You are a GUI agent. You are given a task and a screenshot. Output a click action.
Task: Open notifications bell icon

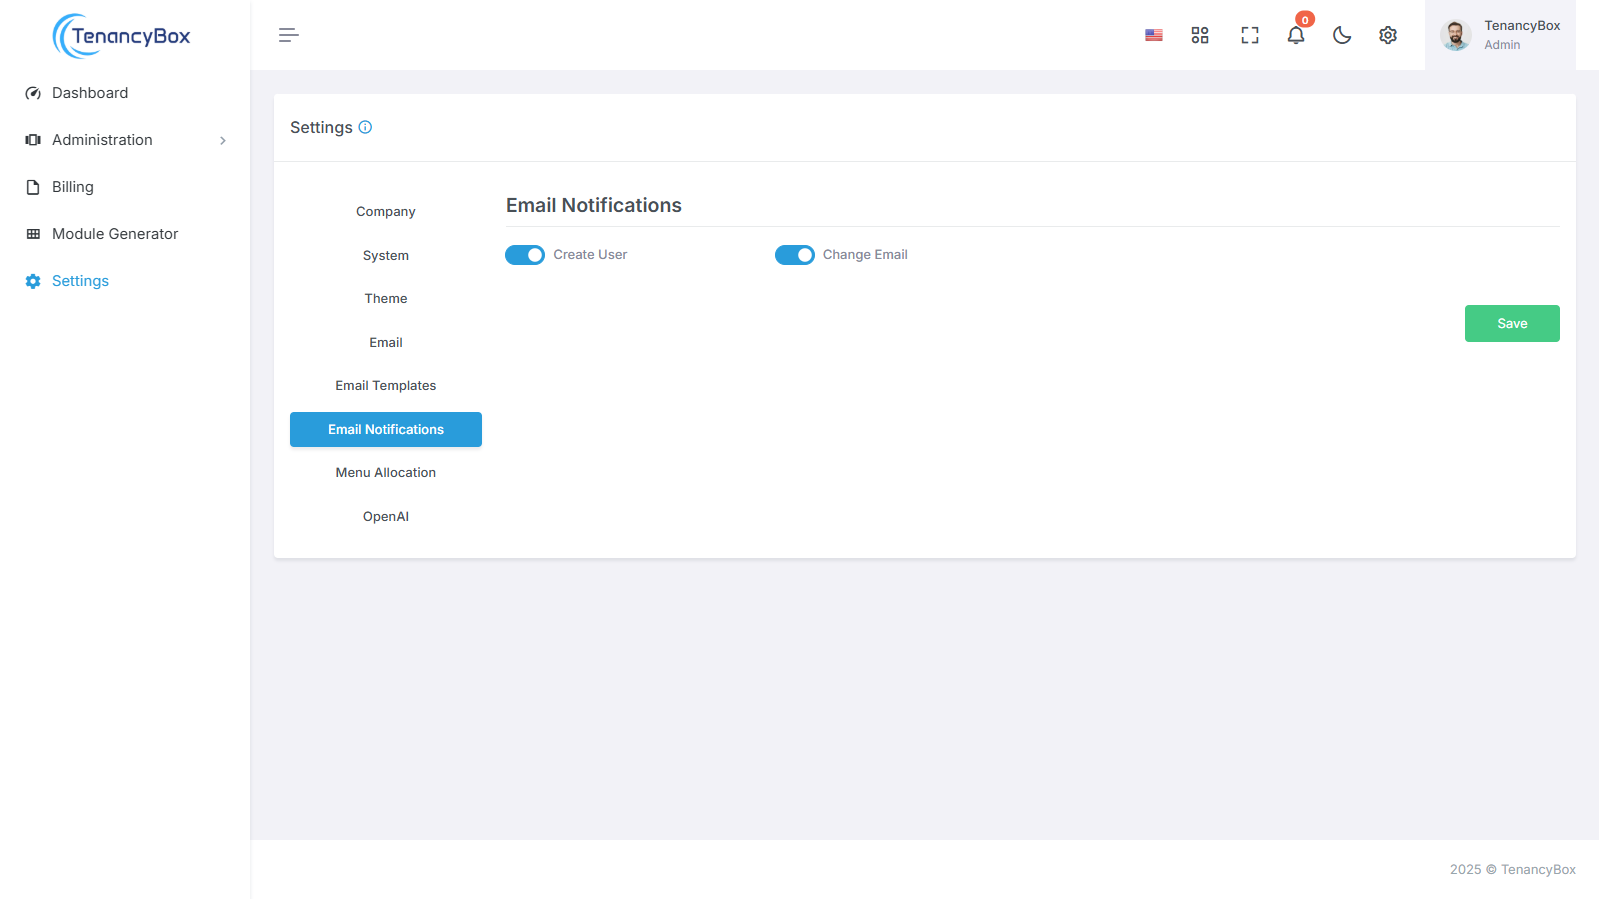[1296, 35]
